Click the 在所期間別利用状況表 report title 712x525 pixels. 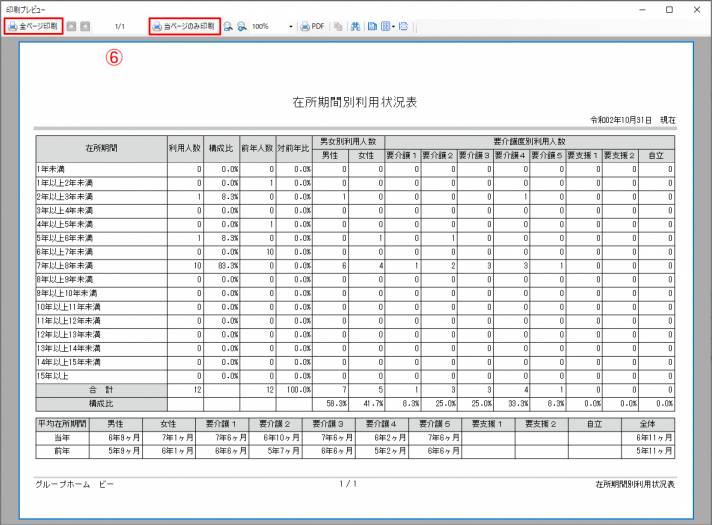[355, 102]
